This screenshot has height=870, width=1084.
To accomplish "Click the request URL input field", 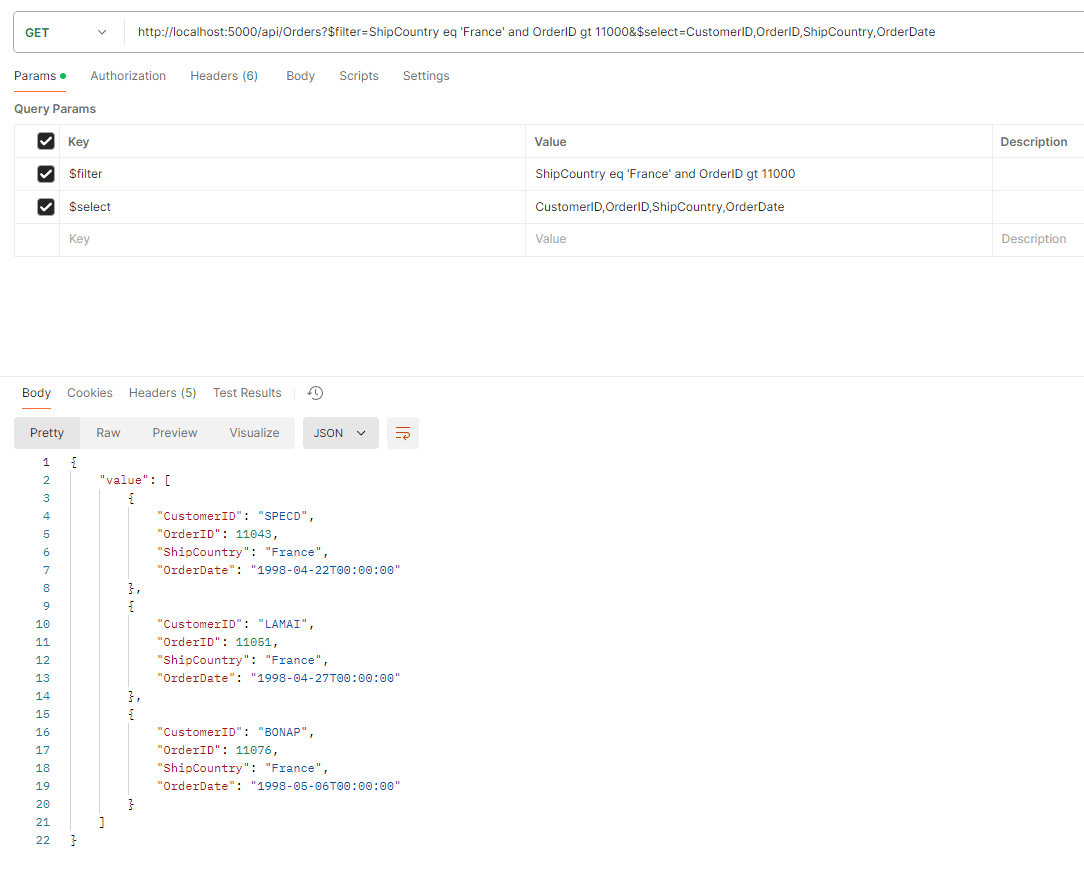I will [x=600, y=33].
